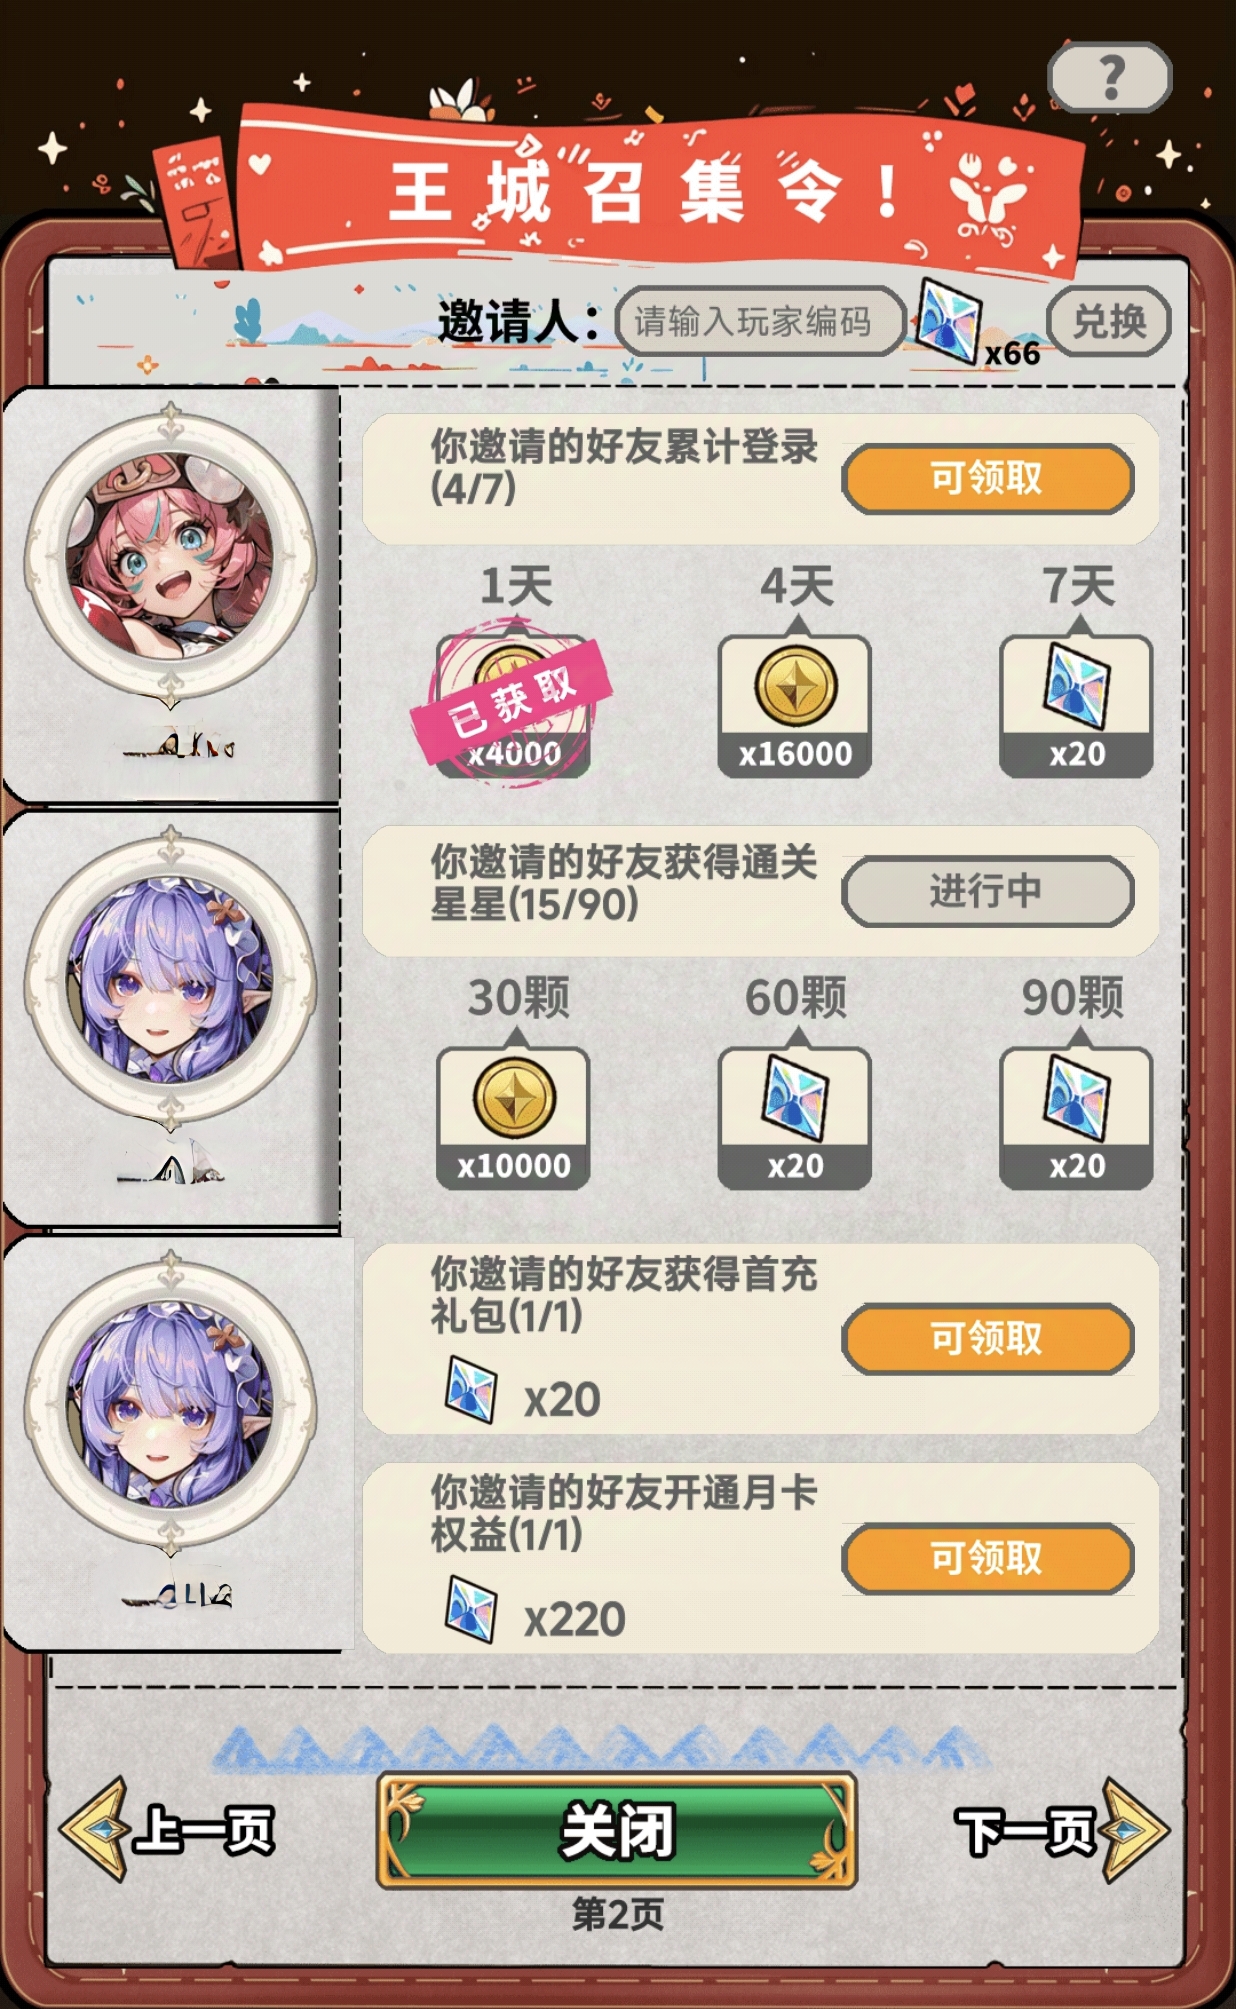Claim the cumulative friend login reward
This screenshot has height=2009, width=1236.
pos(988,478)
